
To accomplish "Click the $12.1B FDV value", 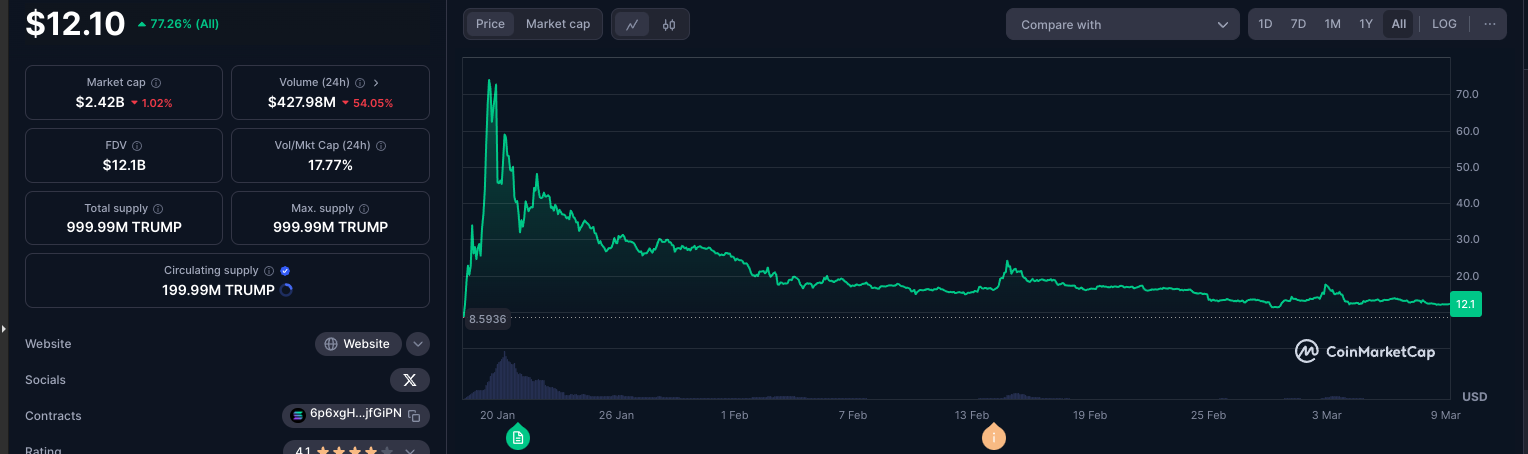I will 124,165.
